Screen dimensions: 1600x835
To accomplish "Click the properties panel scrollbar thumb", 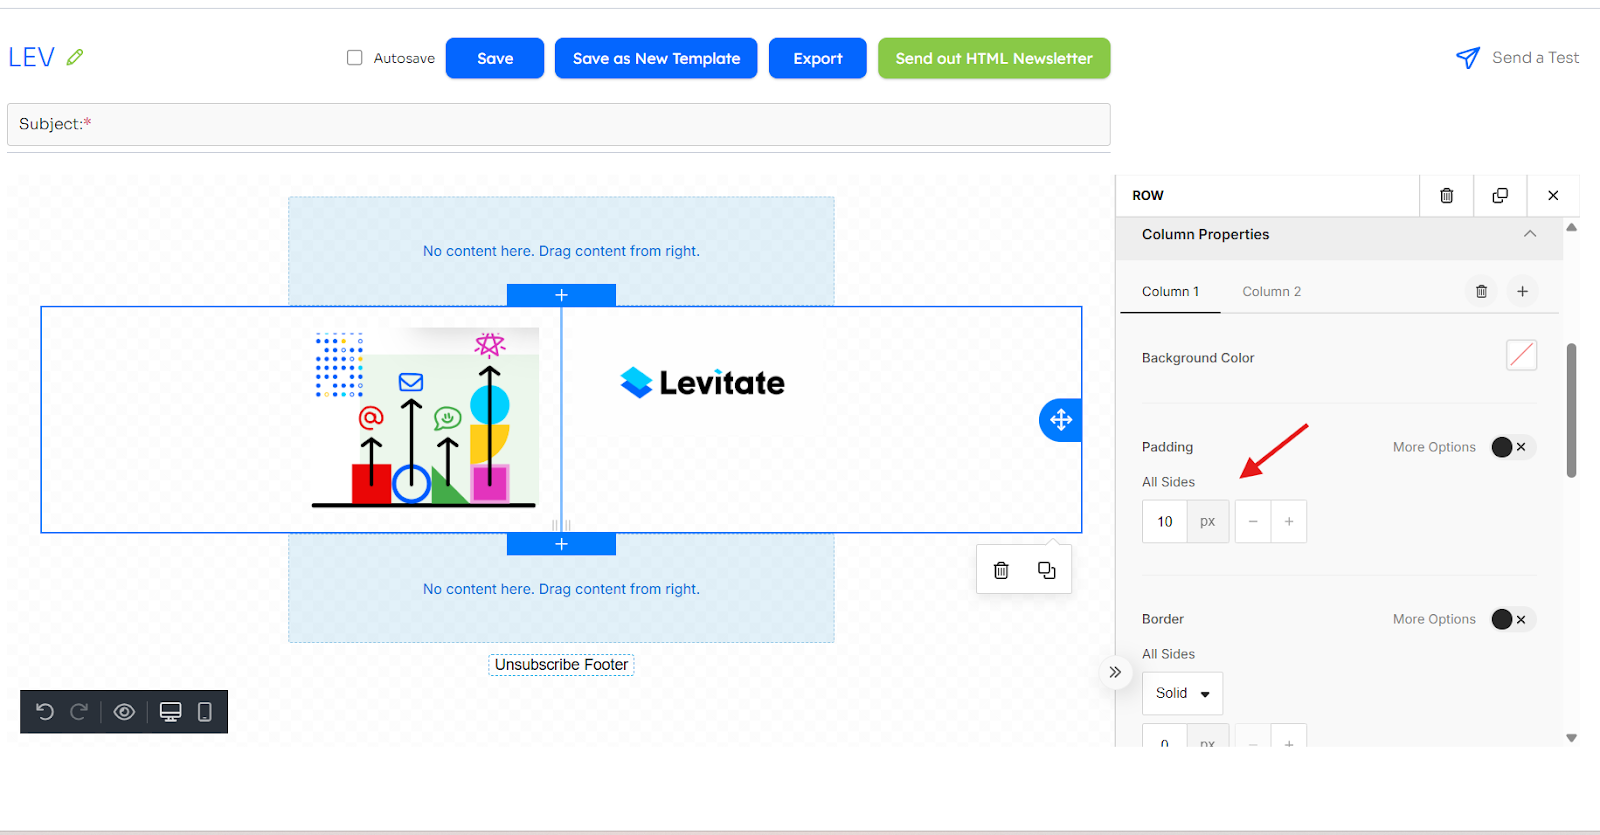I will coord(1571,410).
